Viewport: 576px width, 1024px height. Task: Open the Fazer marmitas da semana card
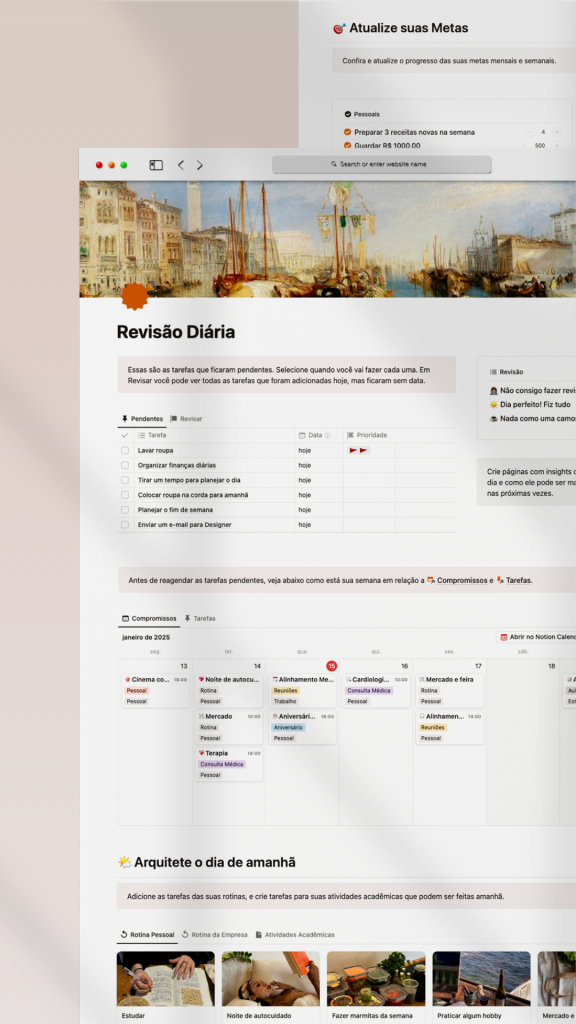[376, 986]
